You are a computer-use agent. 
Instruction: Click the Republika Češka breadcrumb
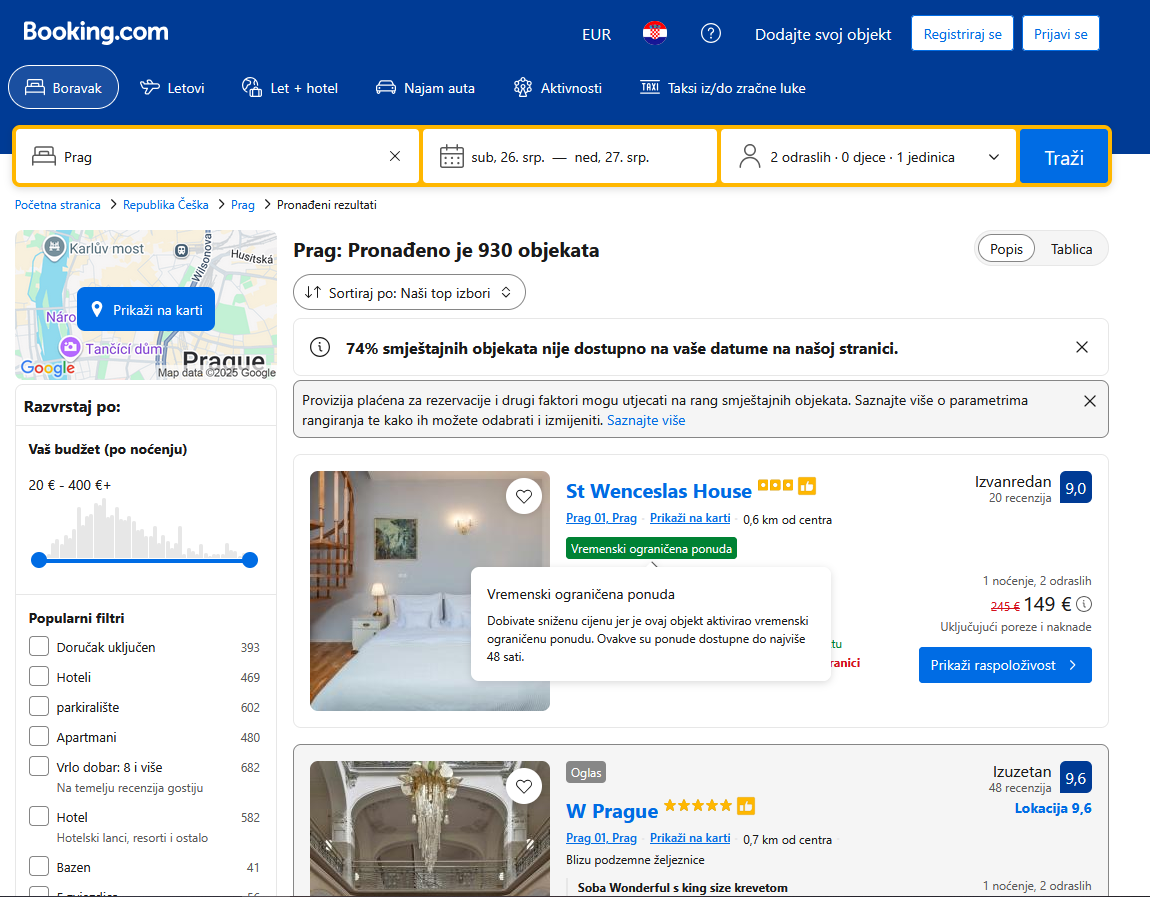[166, 205]
